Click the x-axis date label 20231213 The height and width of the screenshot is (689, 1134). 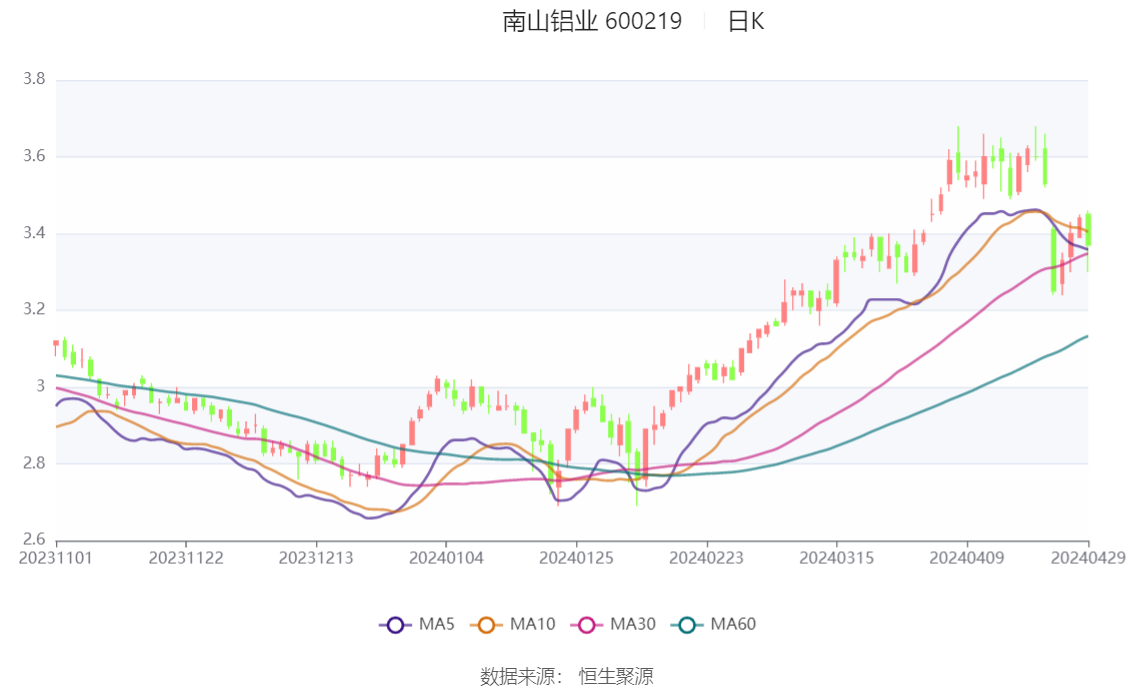click(x=316, y=558)
